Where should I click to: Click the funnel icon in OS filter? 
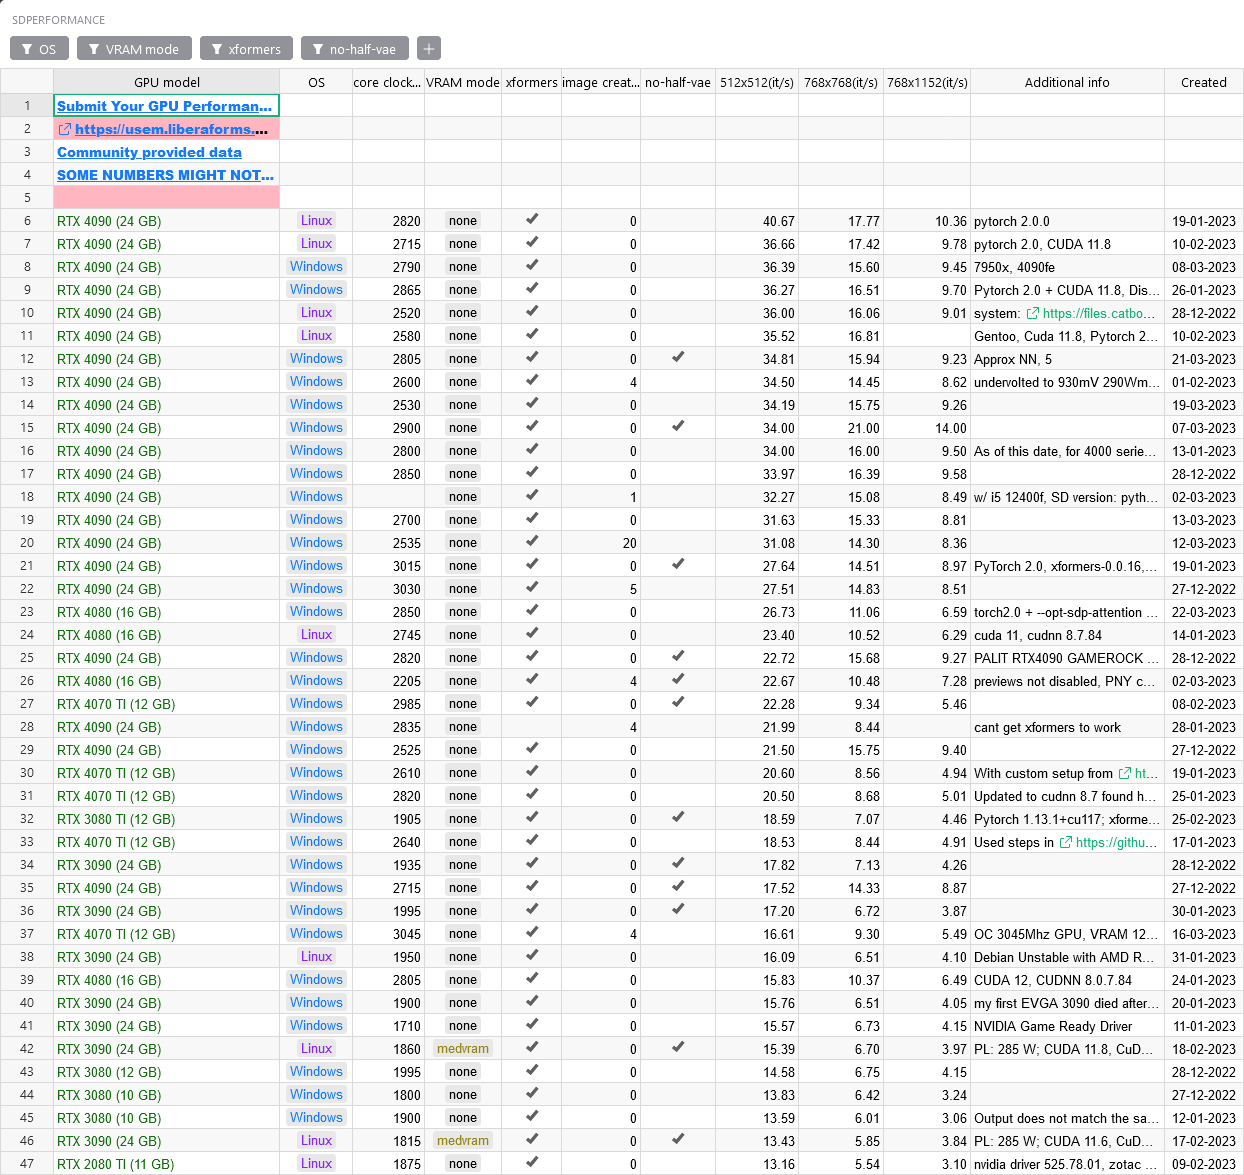[28, 49]
